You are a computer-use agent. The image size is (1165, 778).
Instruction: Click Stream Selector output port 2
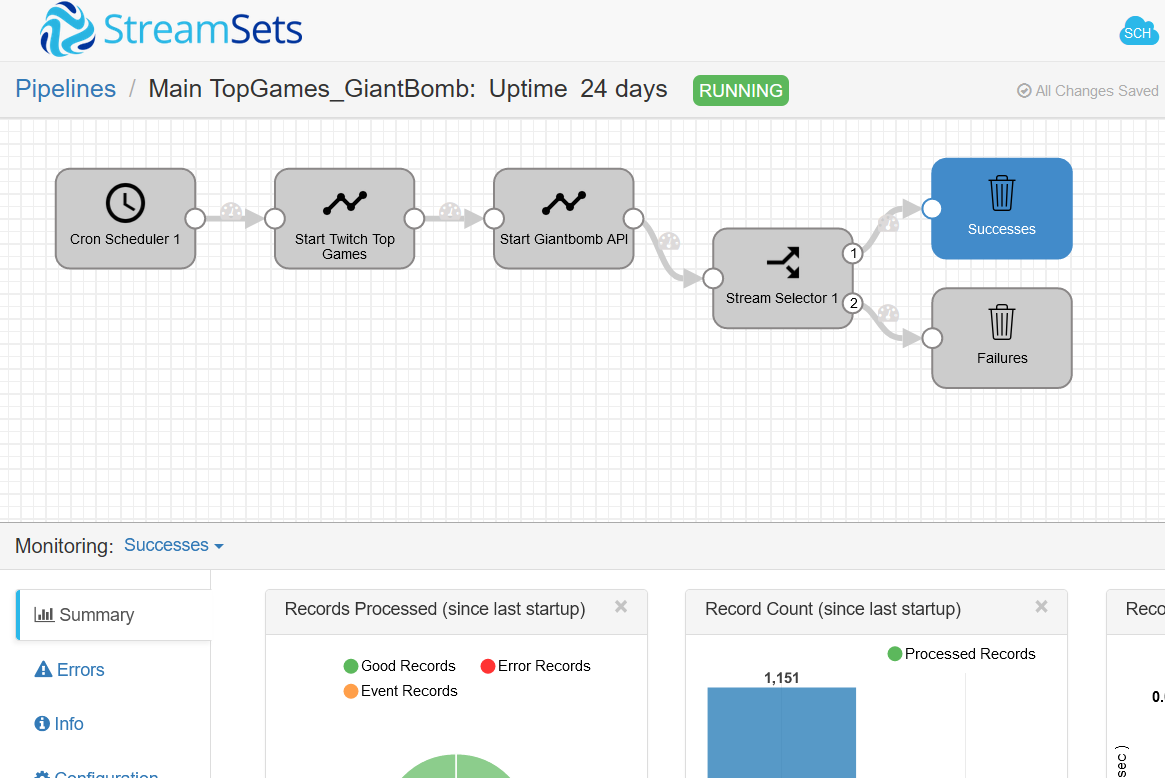853,303
